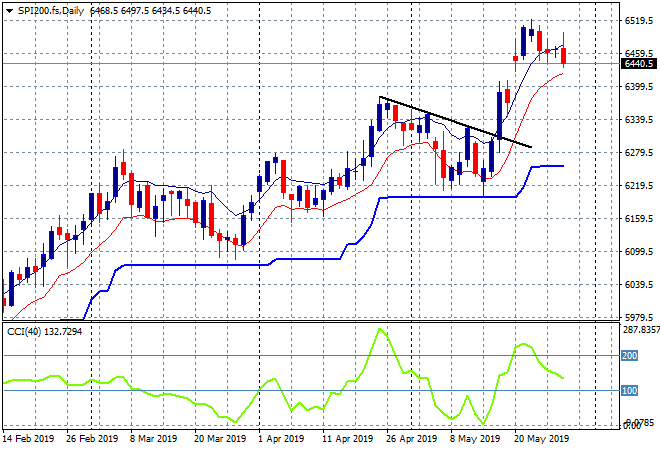The height and width of the screenshot is (450, 660).
Task: Click the CCI 200 level marker
Action: pos(630,356)
